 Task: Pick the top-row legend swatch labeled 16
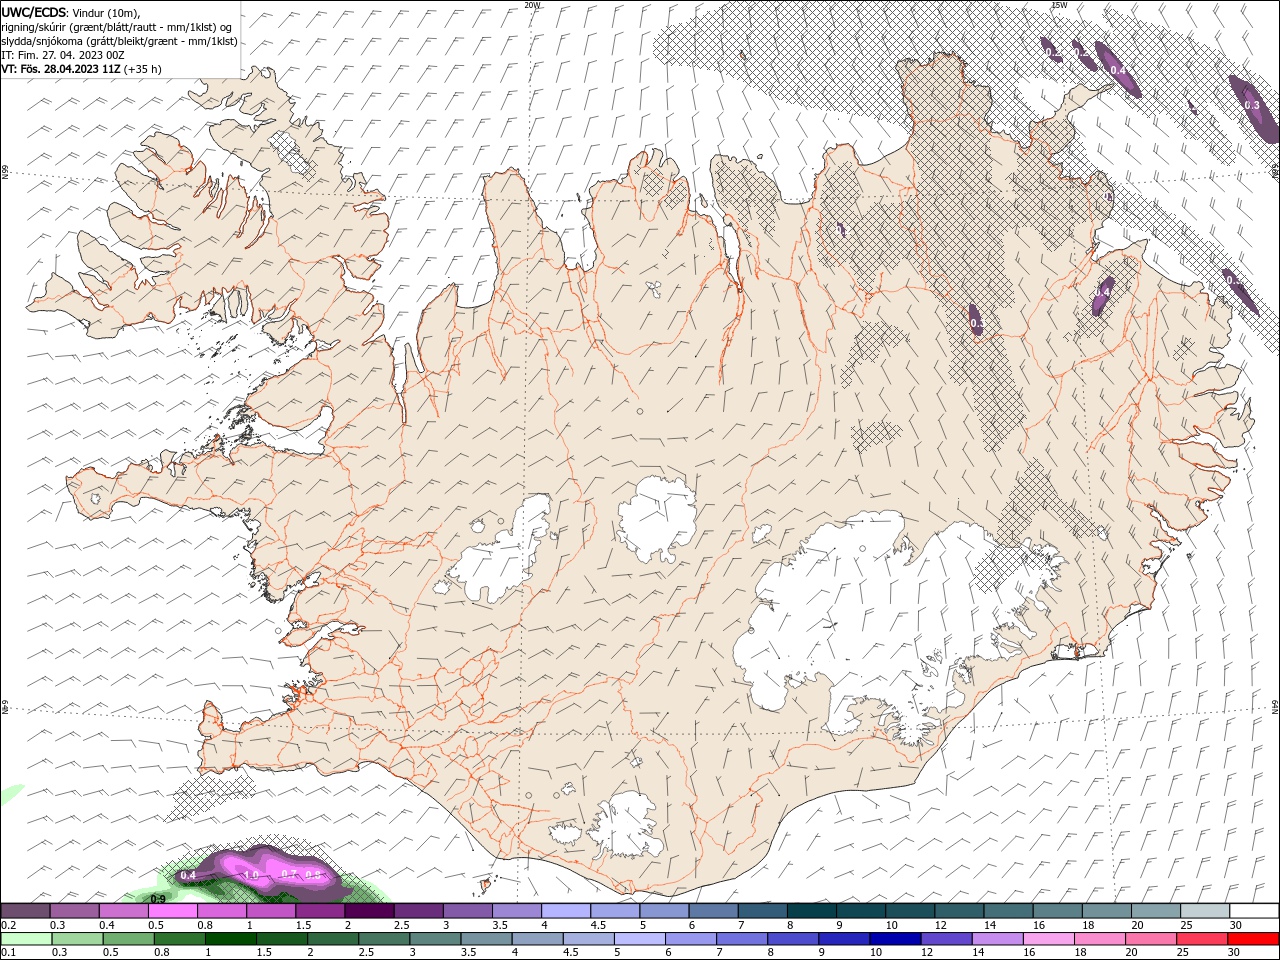1057,911
